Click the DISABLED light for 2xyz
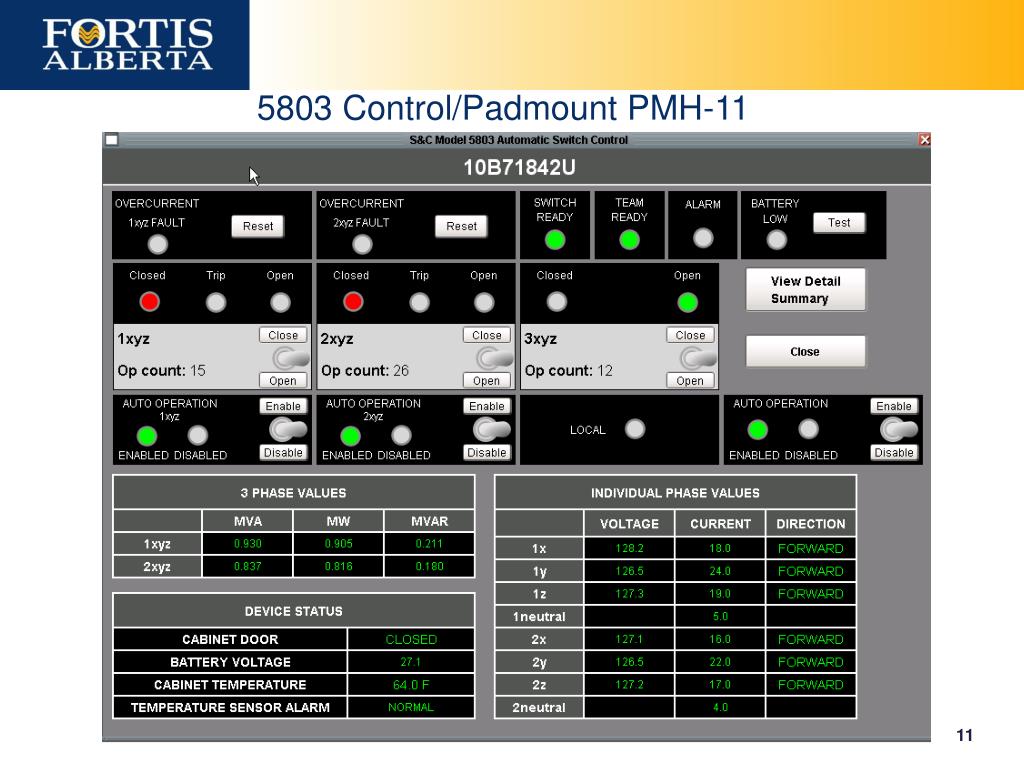The width and height of the screenshot is (1024, 768). tap(402, 435)
